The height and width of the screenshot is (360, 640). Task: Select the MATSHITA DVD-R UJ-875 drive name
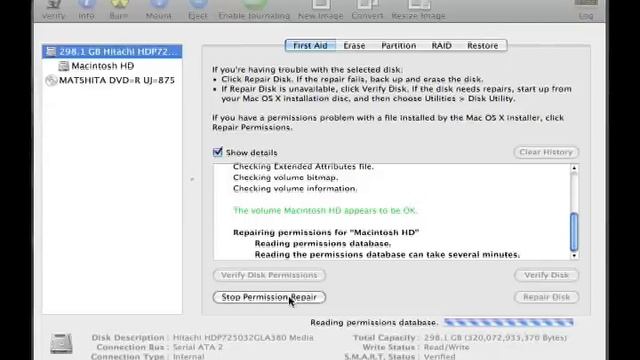point(117,80)
